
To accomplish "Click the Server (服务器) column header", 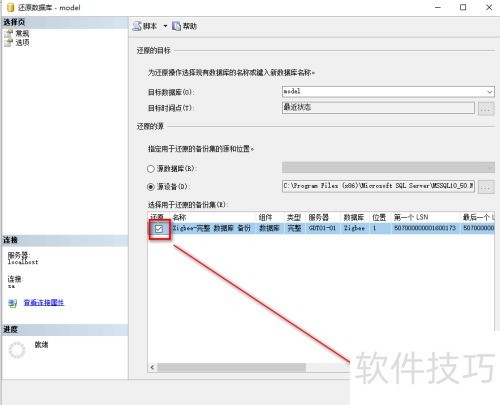I will tap(322, 217).
